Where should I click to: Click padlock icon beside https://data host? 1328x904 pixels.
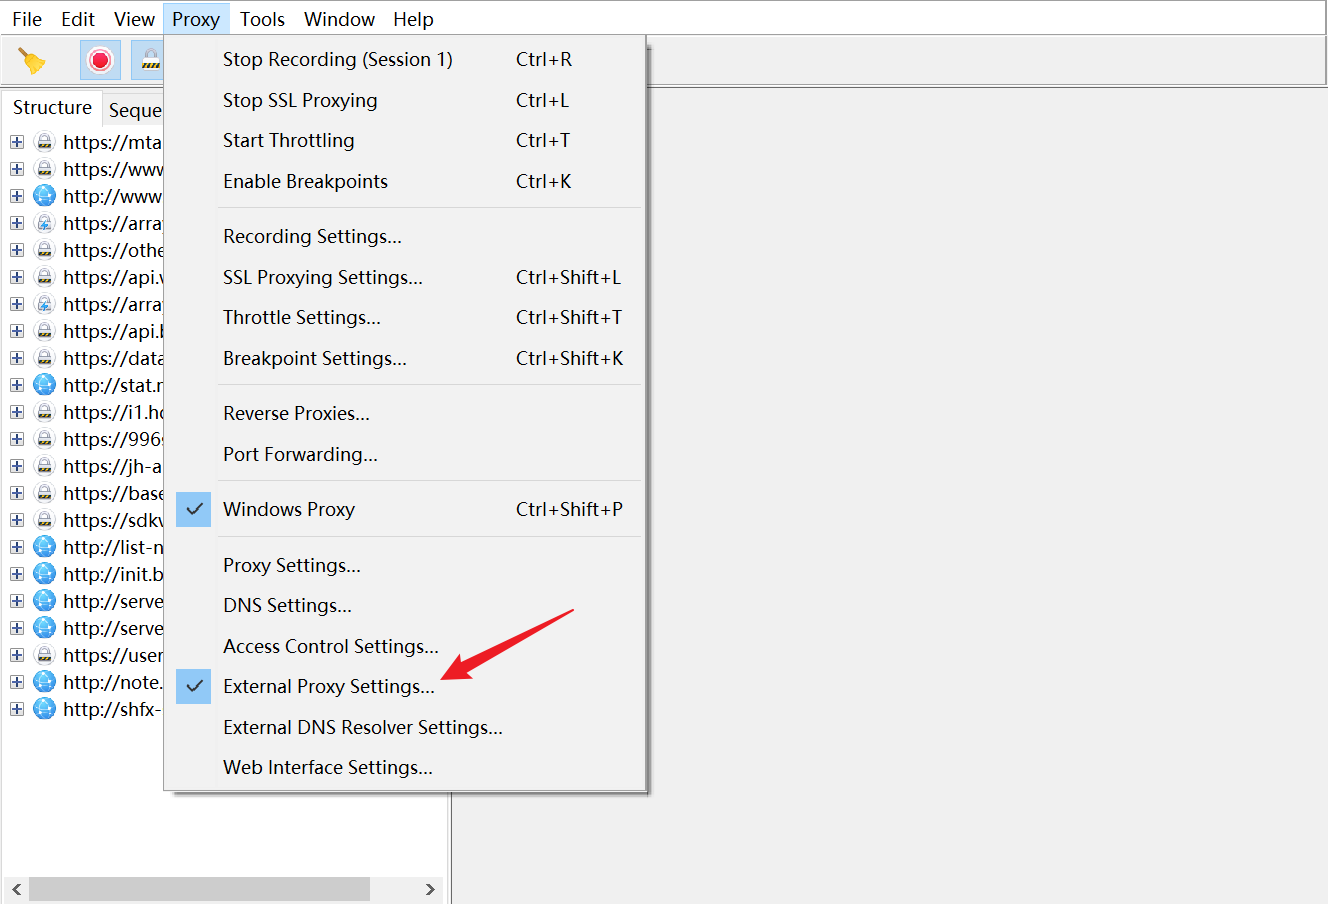coord(44,358)
